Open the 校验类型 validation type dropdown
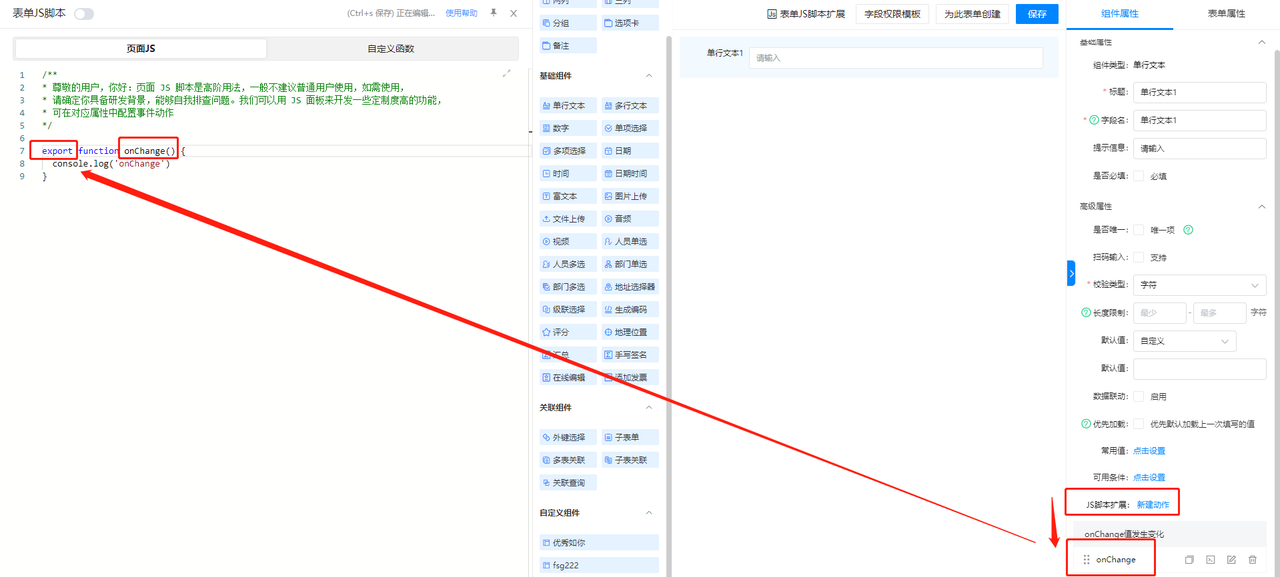This screenshot has width=1280, height=577. pos(1200,285)
